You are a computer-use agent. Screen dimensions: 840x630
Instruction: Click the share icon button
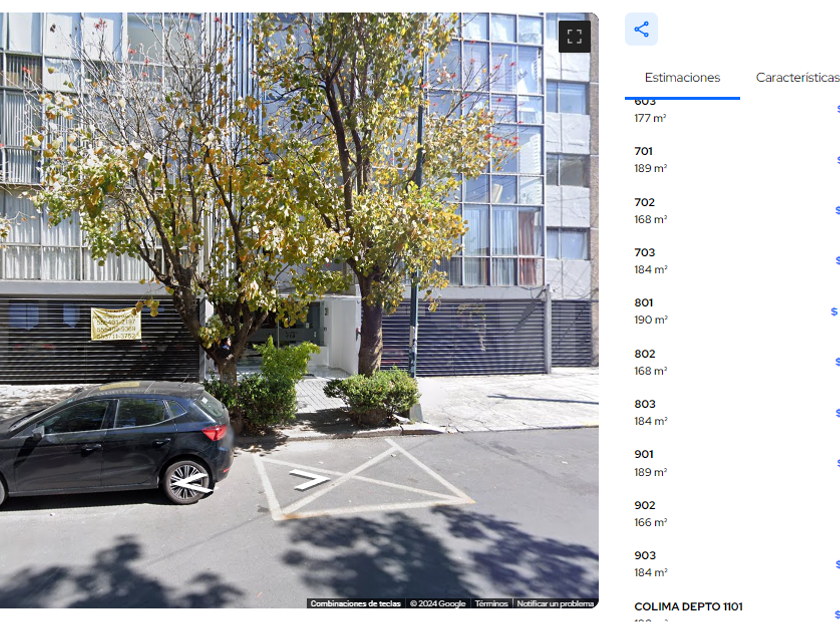pyautogui.click(x=641, y=29)
